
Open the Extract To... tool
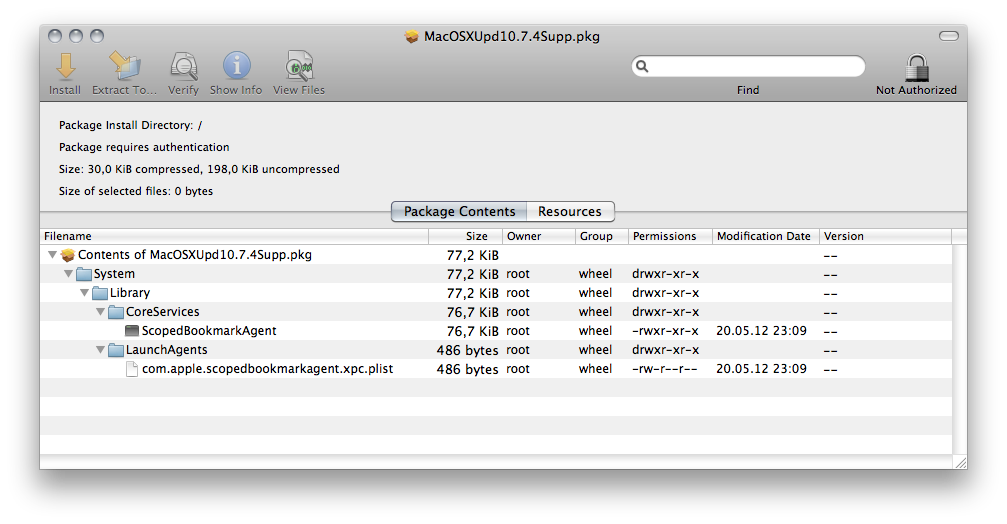125,67
